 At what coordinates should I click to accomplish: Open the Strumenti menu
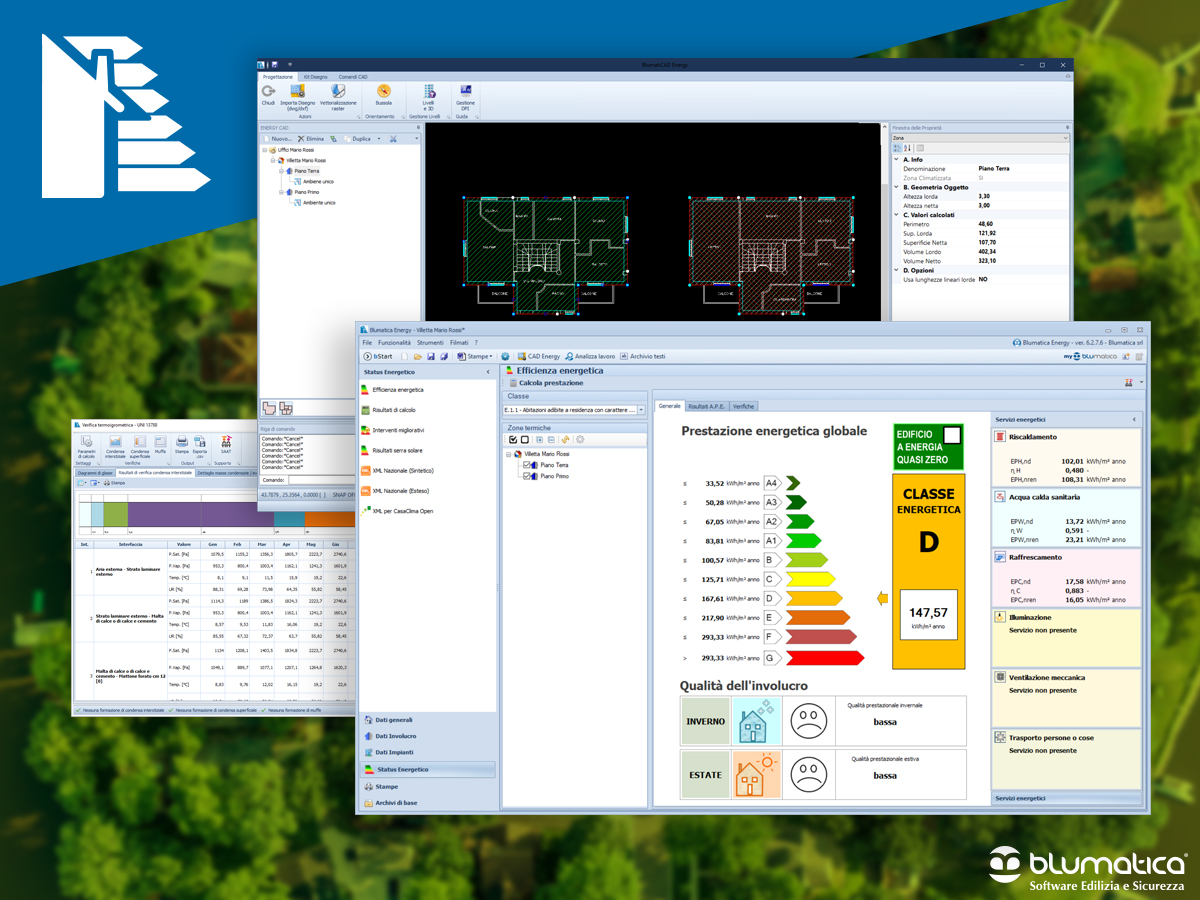(x=430, y=343)
